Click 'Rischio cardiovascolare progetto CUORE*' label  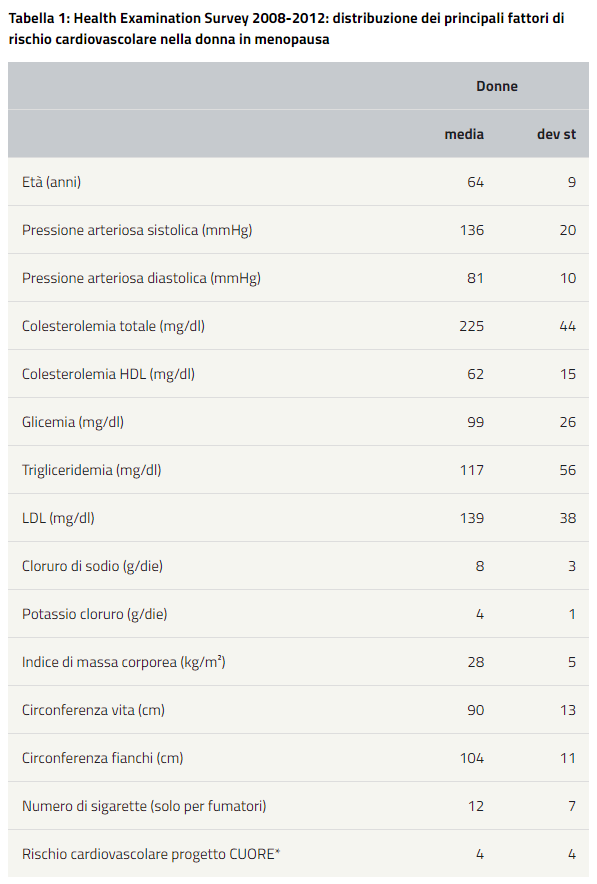(151, 854)
